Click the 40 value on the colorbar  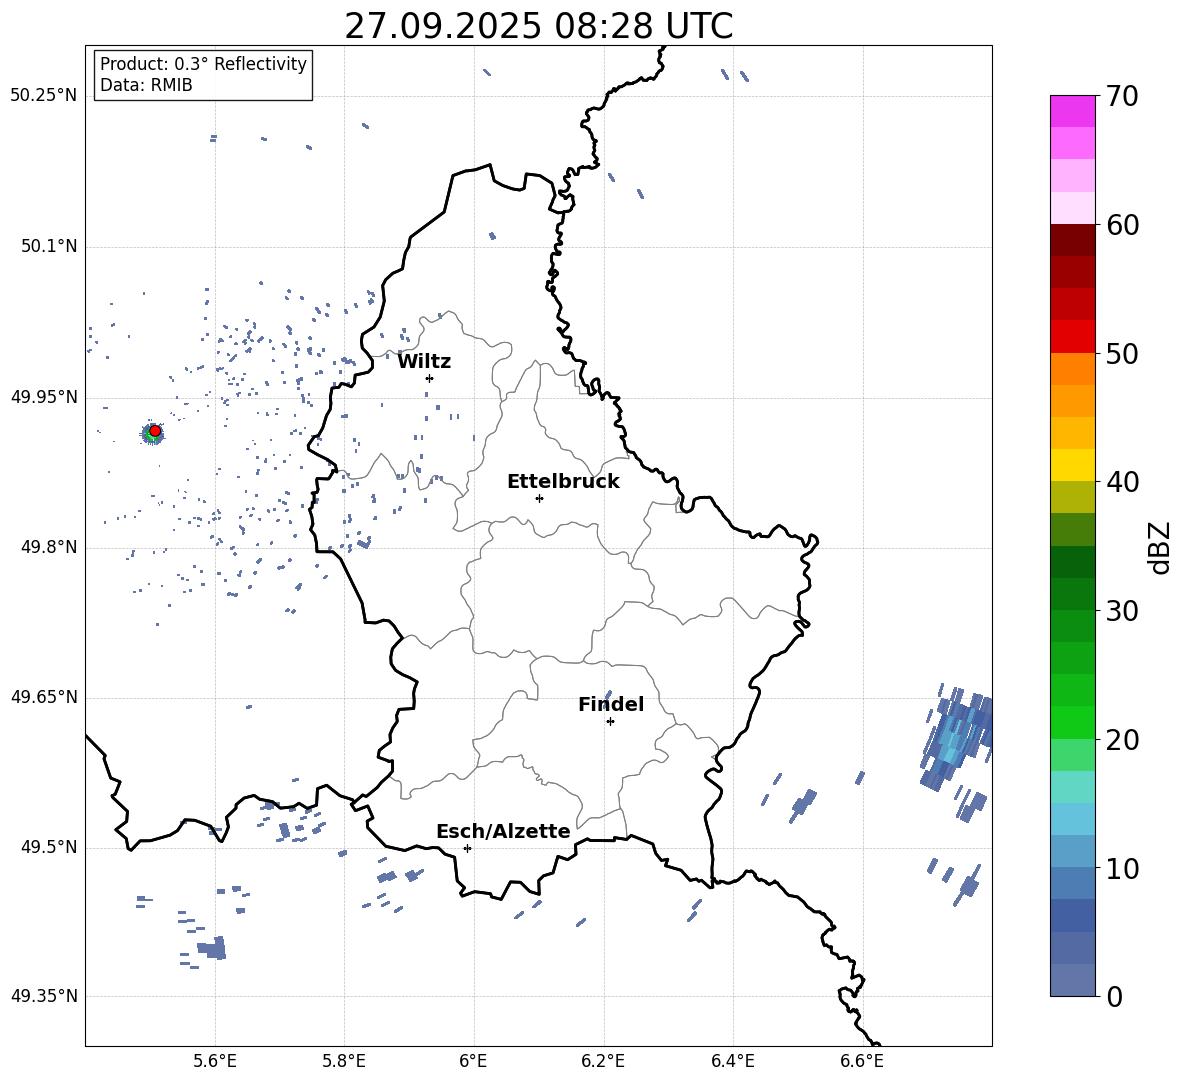[x=1122, y=482]
